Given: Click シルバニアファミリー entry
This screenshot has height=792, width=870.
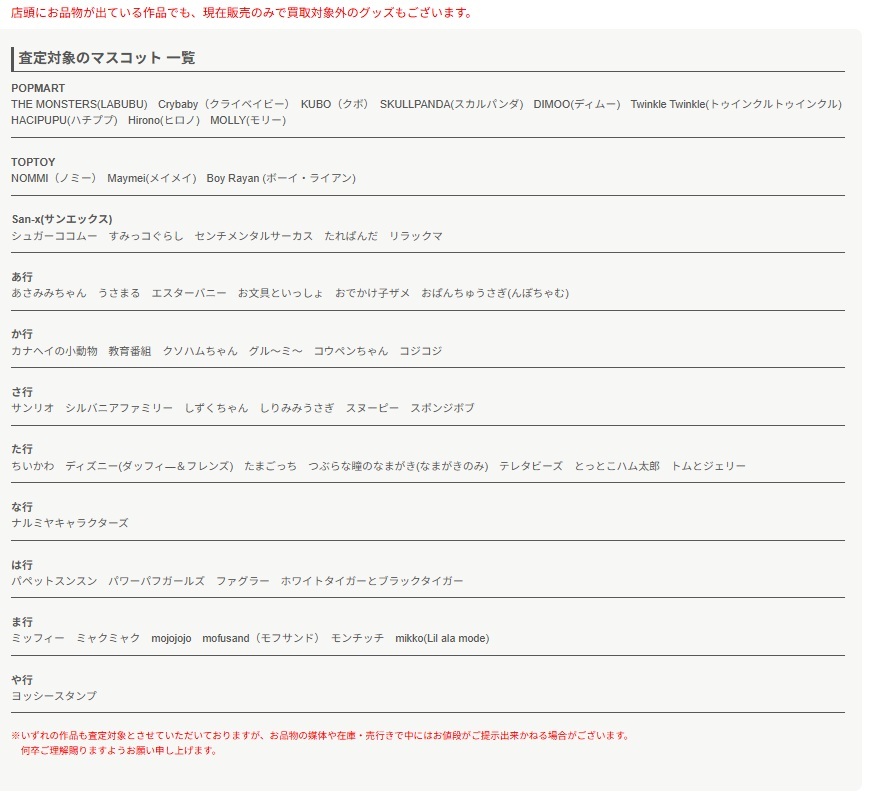Looking at the screenshot, I should tap(119, 408).
